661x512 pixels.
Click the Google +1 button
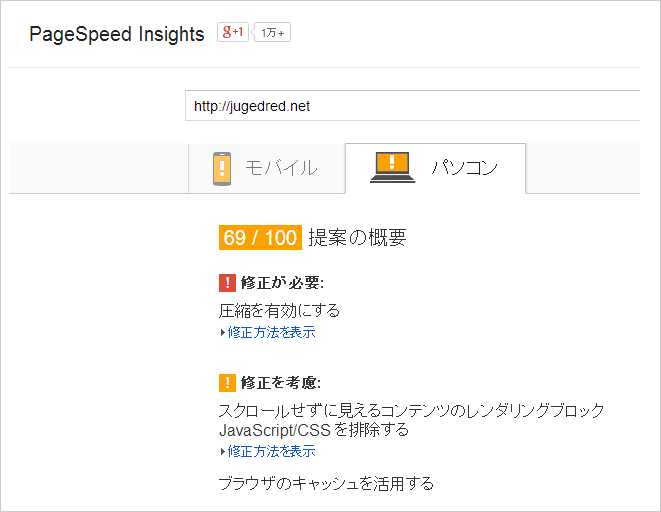coord(233,33)
